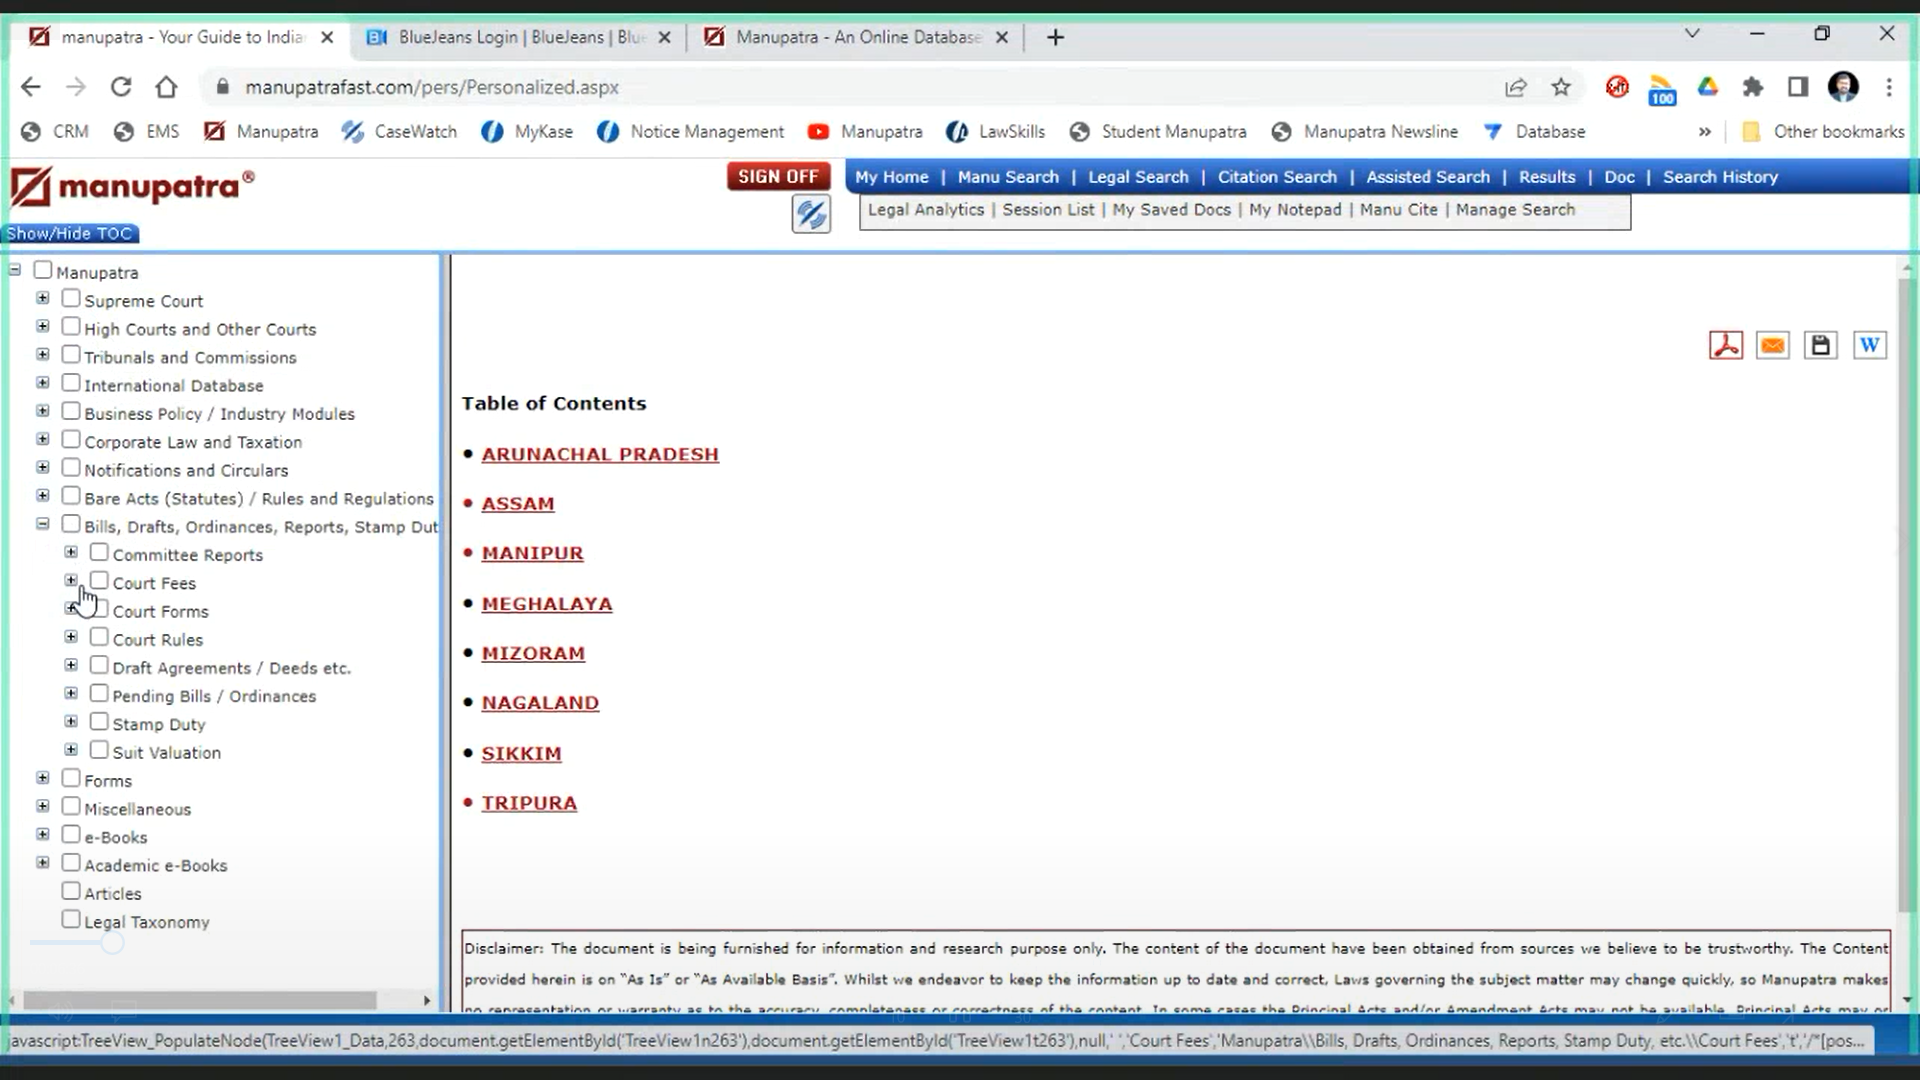Export document as PDF icon
Screen dimensions: 1920x1080
click(1725, 345)
